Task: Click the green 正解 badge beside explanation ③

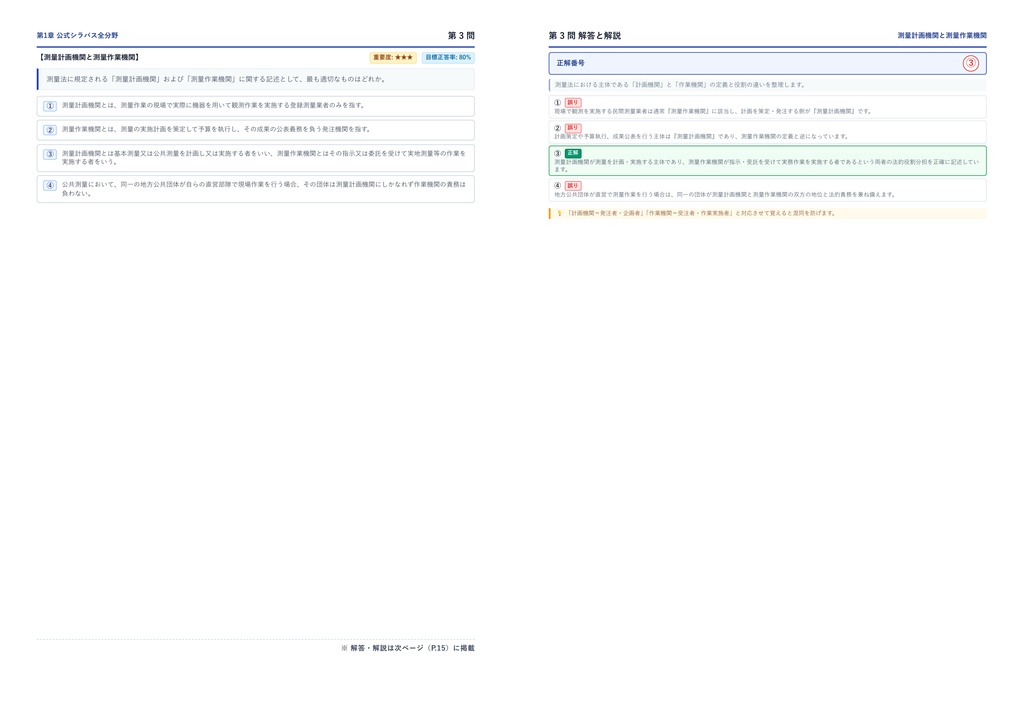Action: [x=573, y=153]
